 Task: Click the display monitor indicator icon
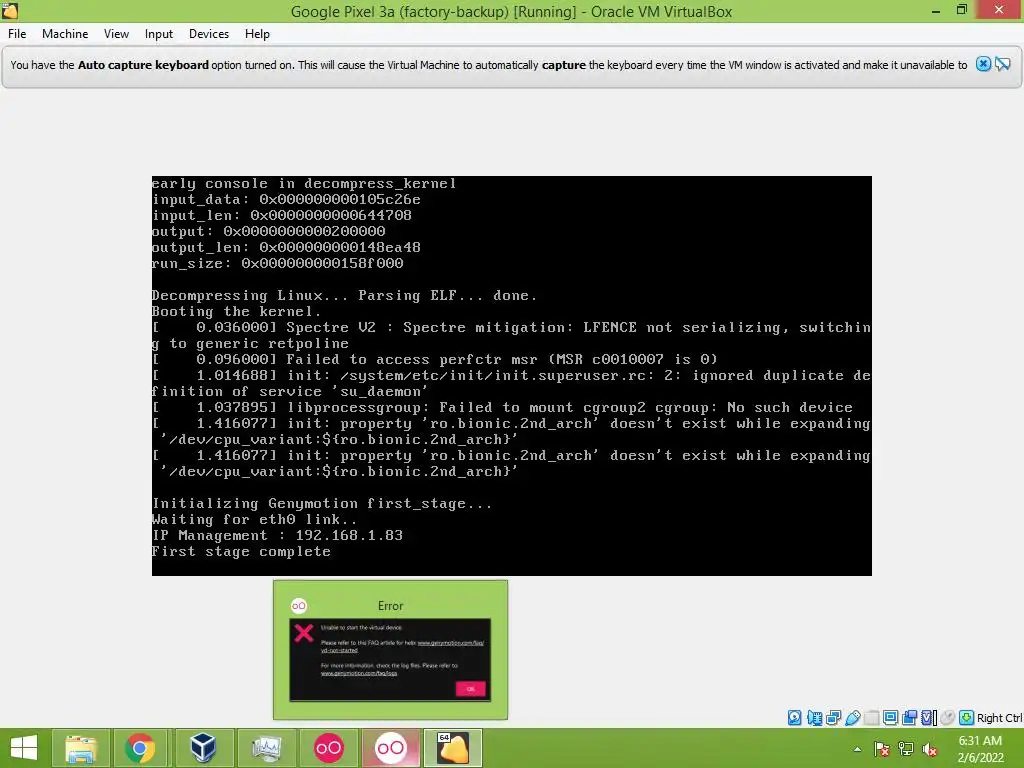(x=890, y=718)
